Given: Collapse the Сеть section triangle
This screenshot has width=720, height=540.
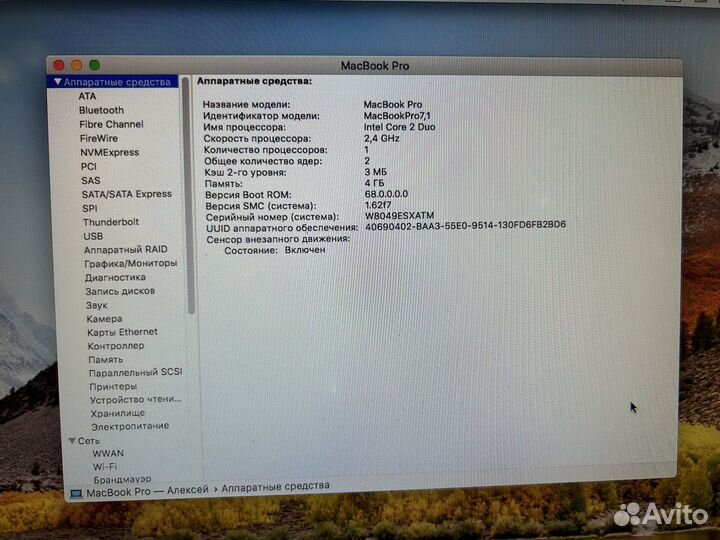Looking at the screenshot, I should pyautogui.click(x=72, y=441).
